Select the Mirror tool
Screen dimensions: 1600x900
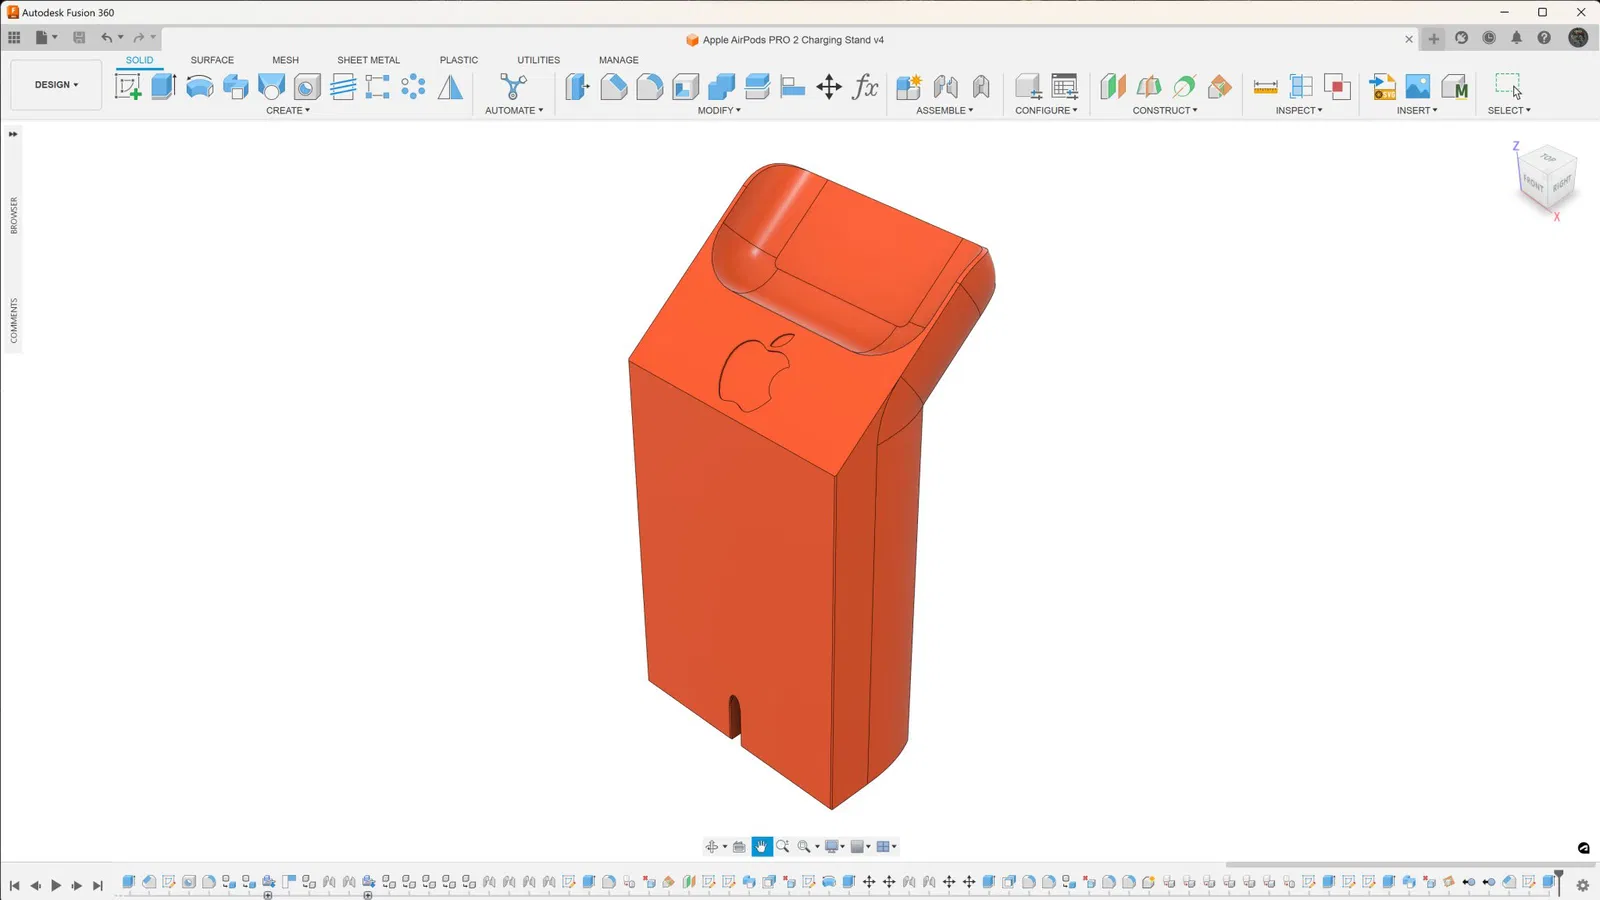[x=451, y=87]
